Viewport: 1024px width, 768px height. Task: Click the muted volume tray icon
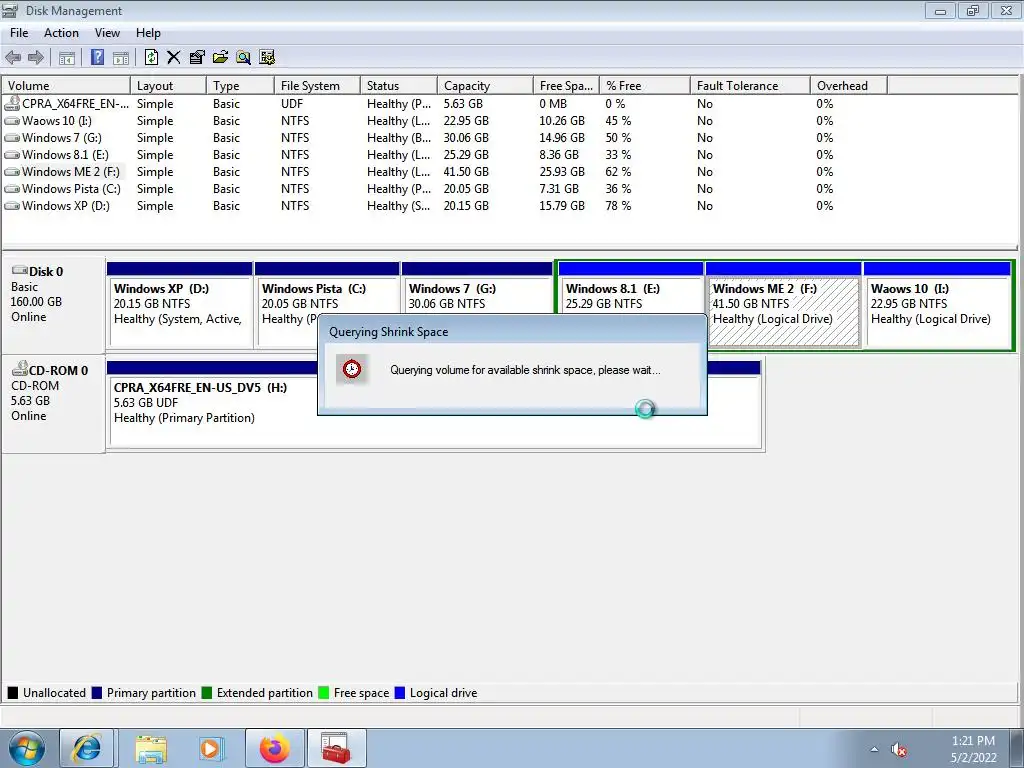pos(899,750)
